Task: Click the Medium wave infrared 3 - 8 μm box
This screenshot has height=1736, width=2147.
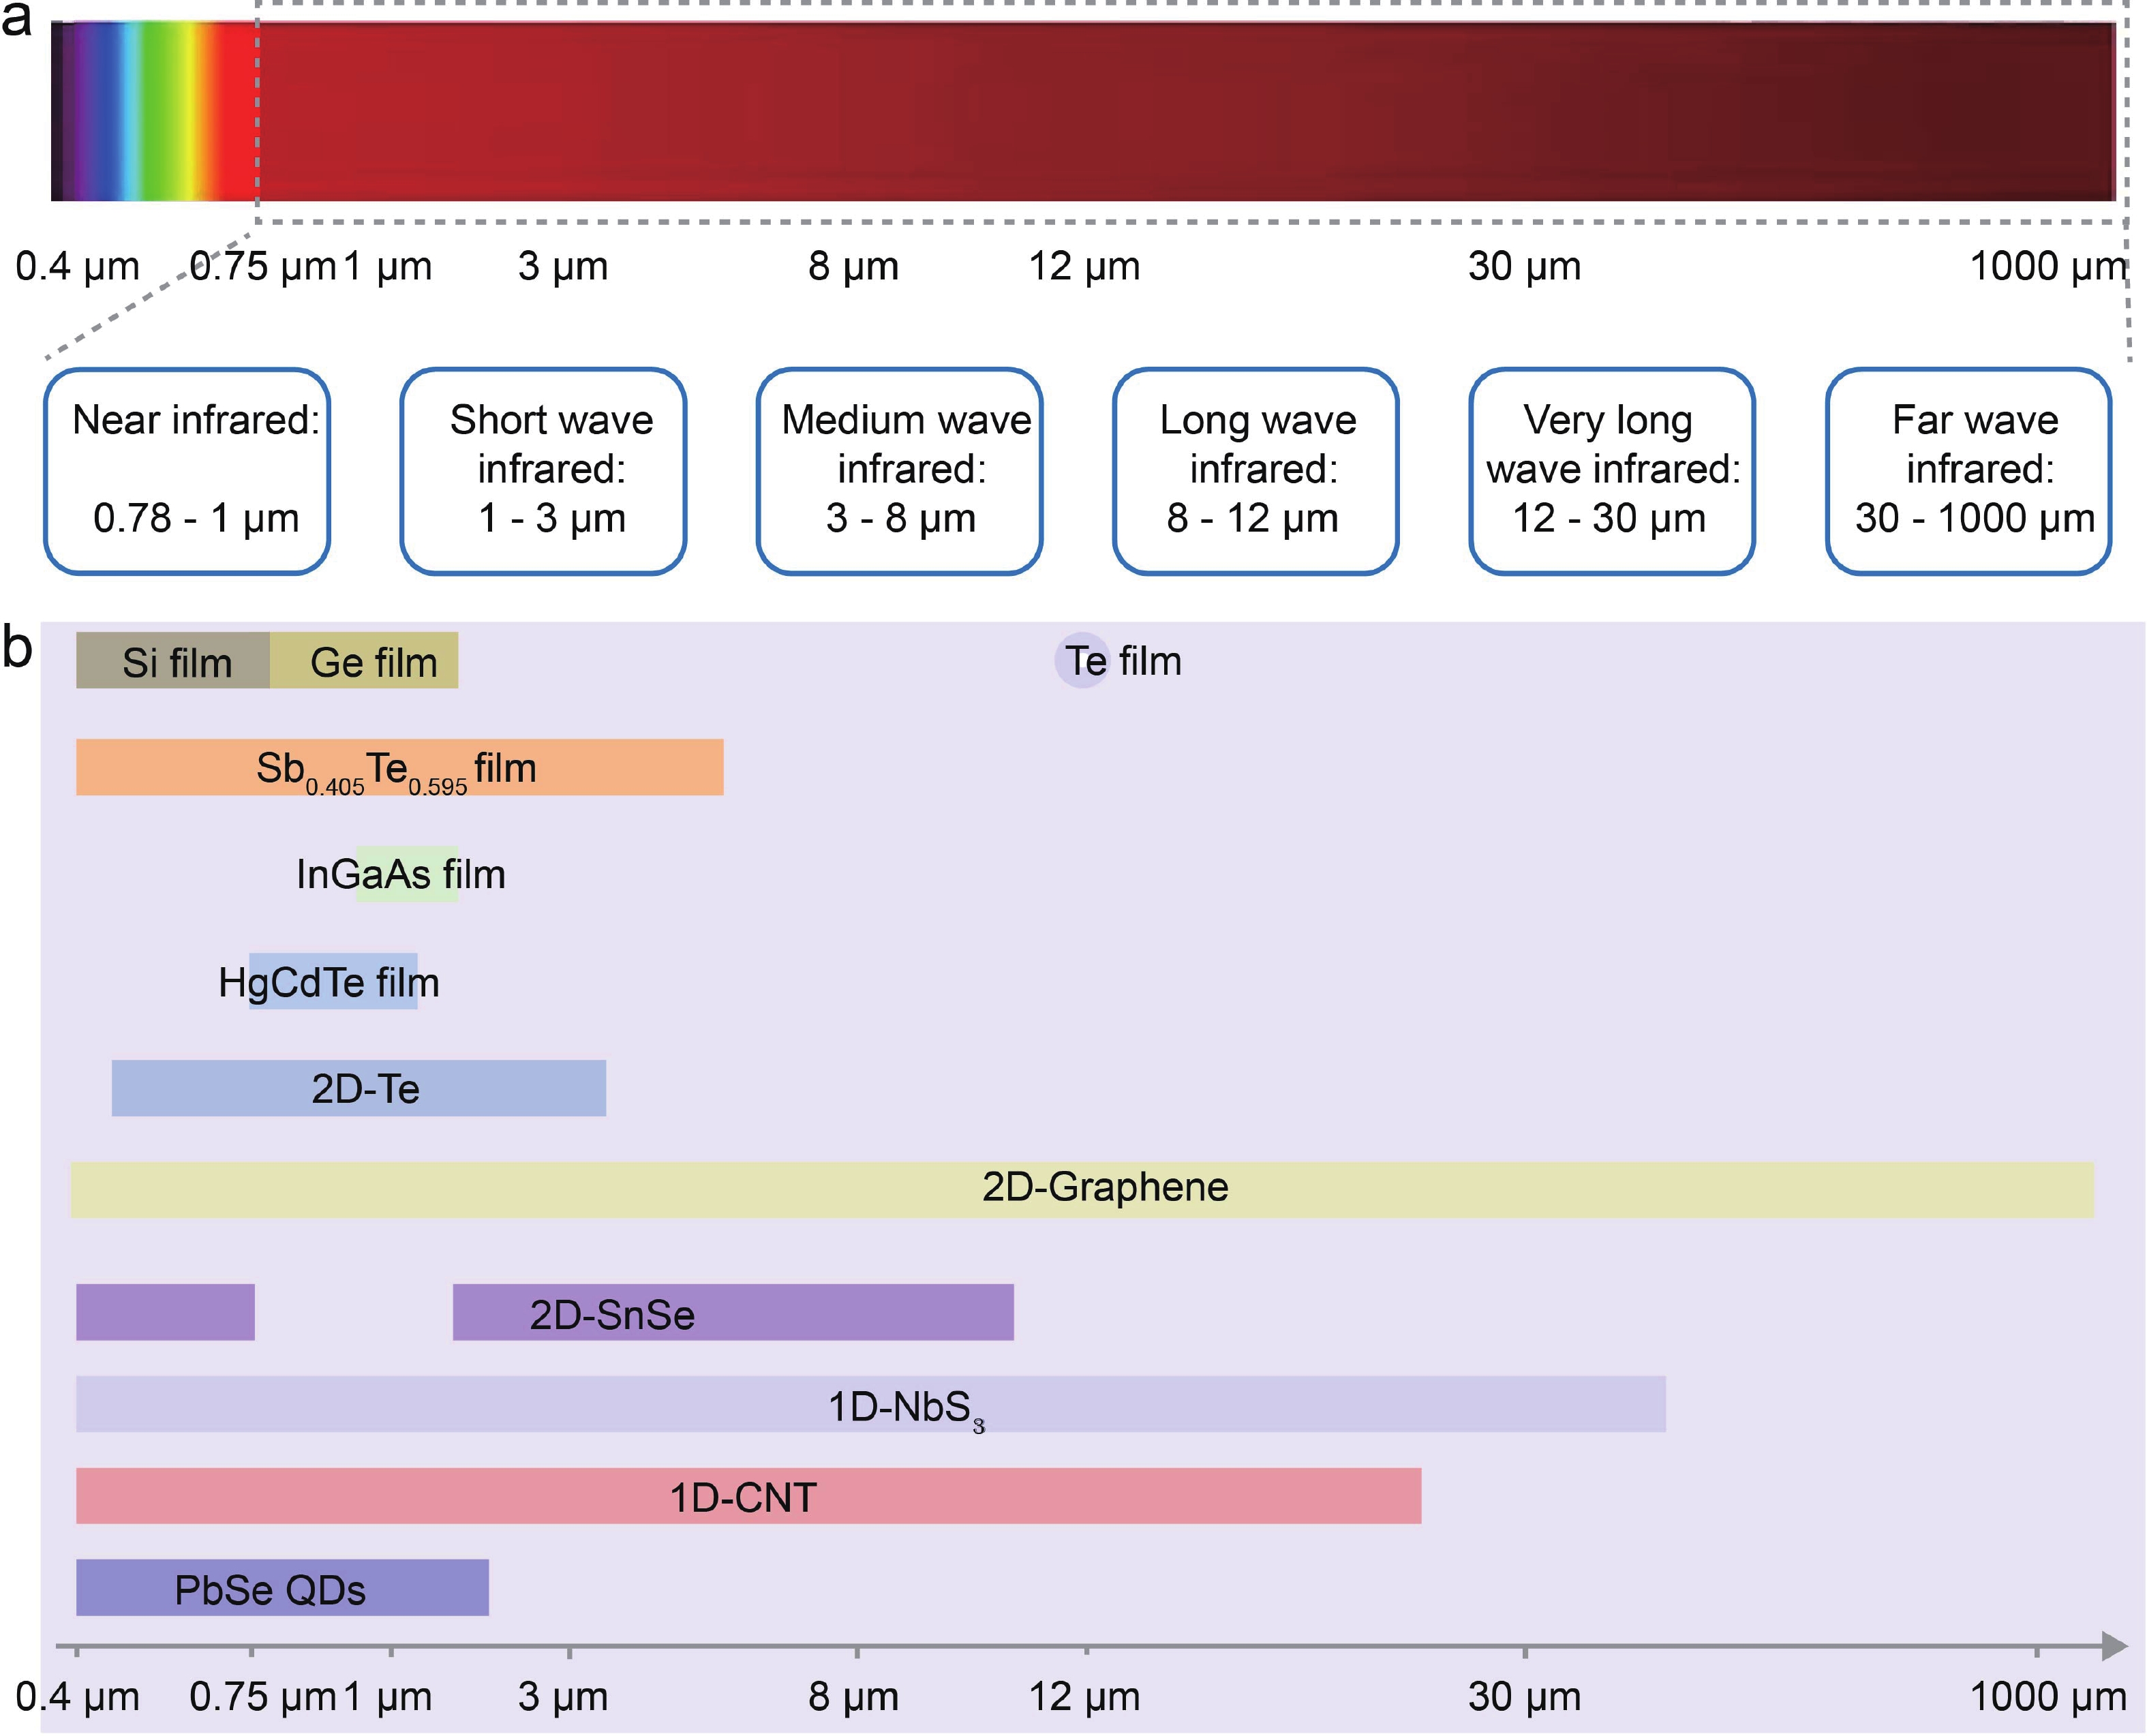Action: (x=899, y=471)
